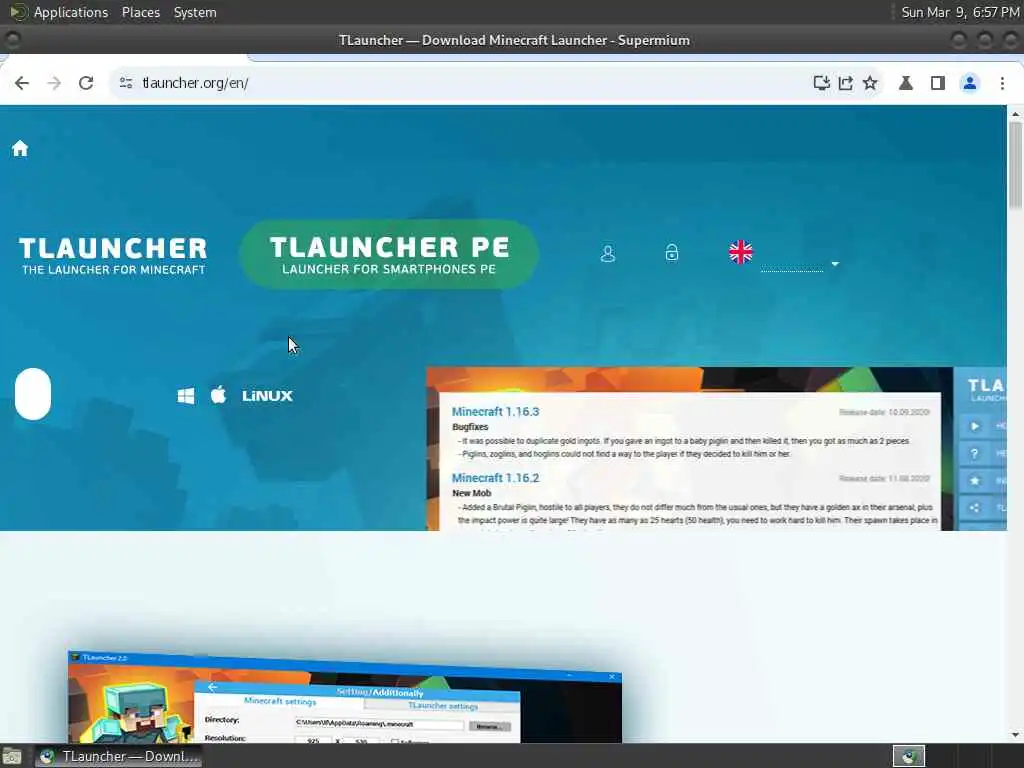Install page as app icon
The height and width of the screenshot is (768, 1024).
click(821, 83)
